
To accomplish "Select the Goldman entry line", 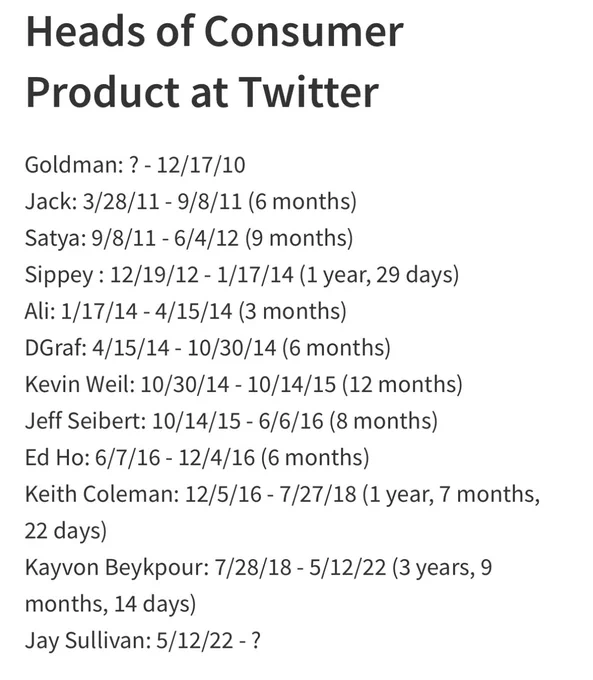I will tap(135, 165).
